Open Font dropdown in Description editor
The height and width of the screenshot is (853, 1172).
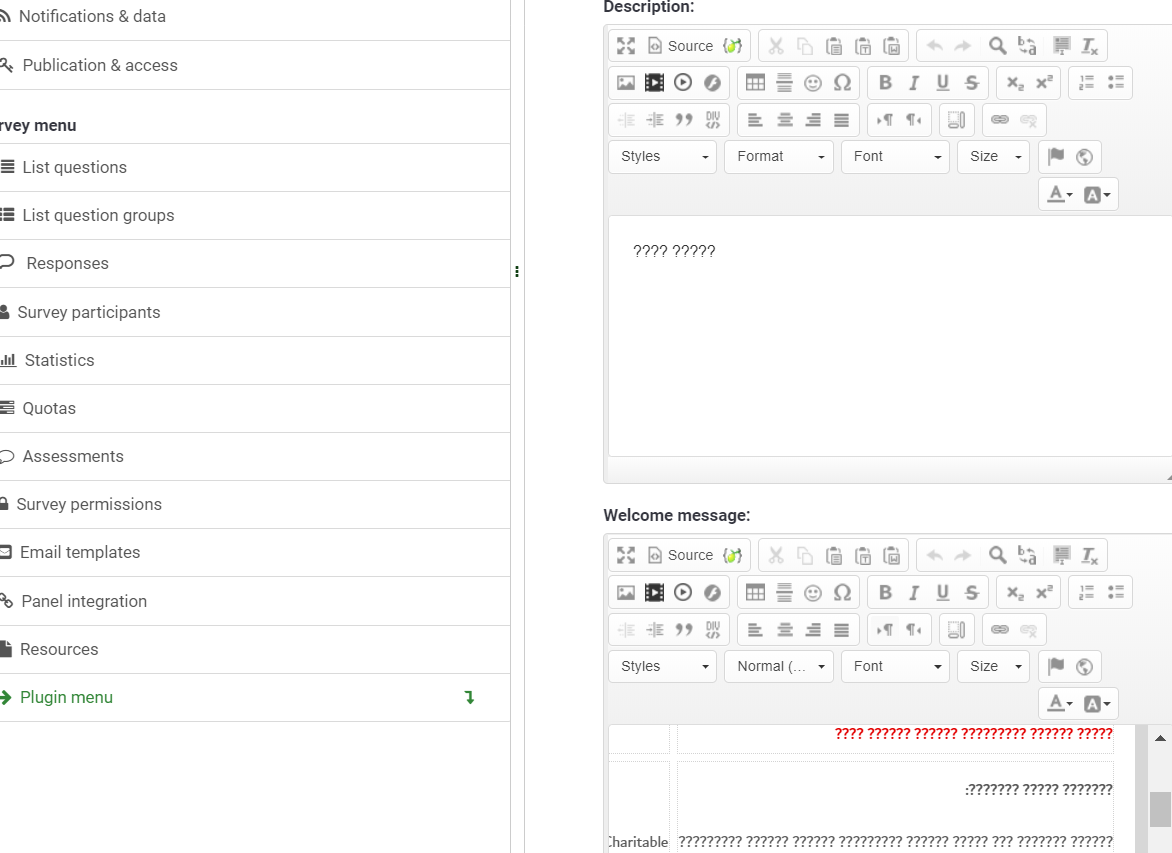point(895,157)
